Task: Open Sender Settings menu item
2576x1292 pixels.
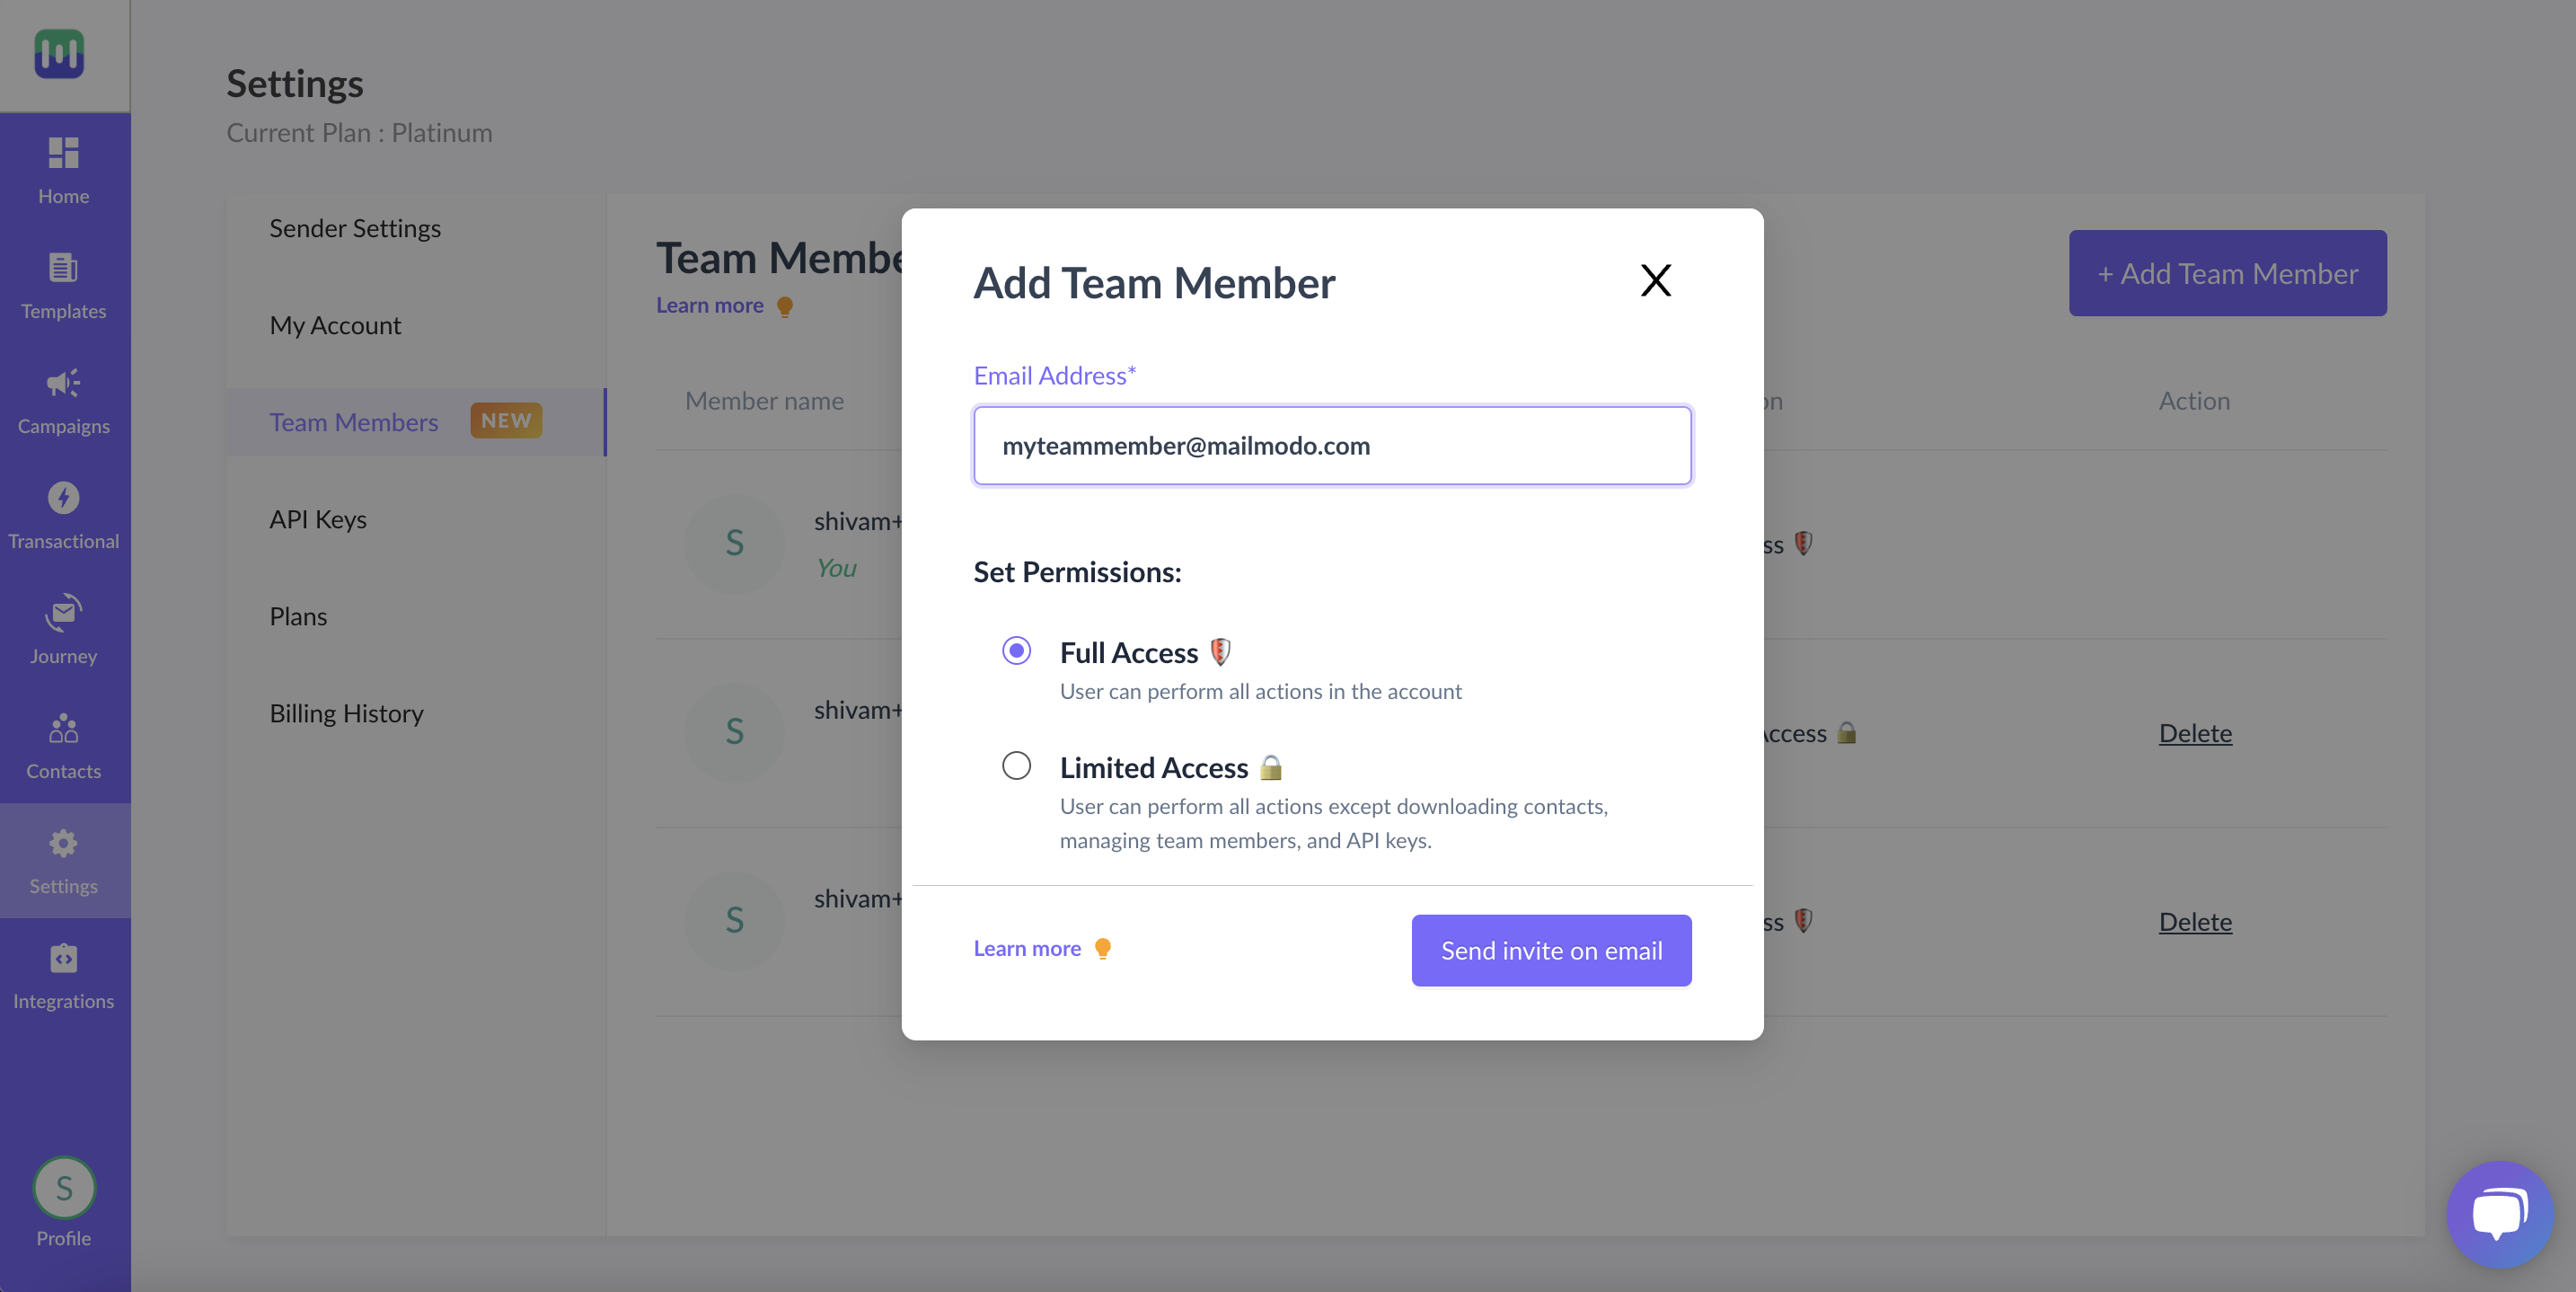Action: 356,226
